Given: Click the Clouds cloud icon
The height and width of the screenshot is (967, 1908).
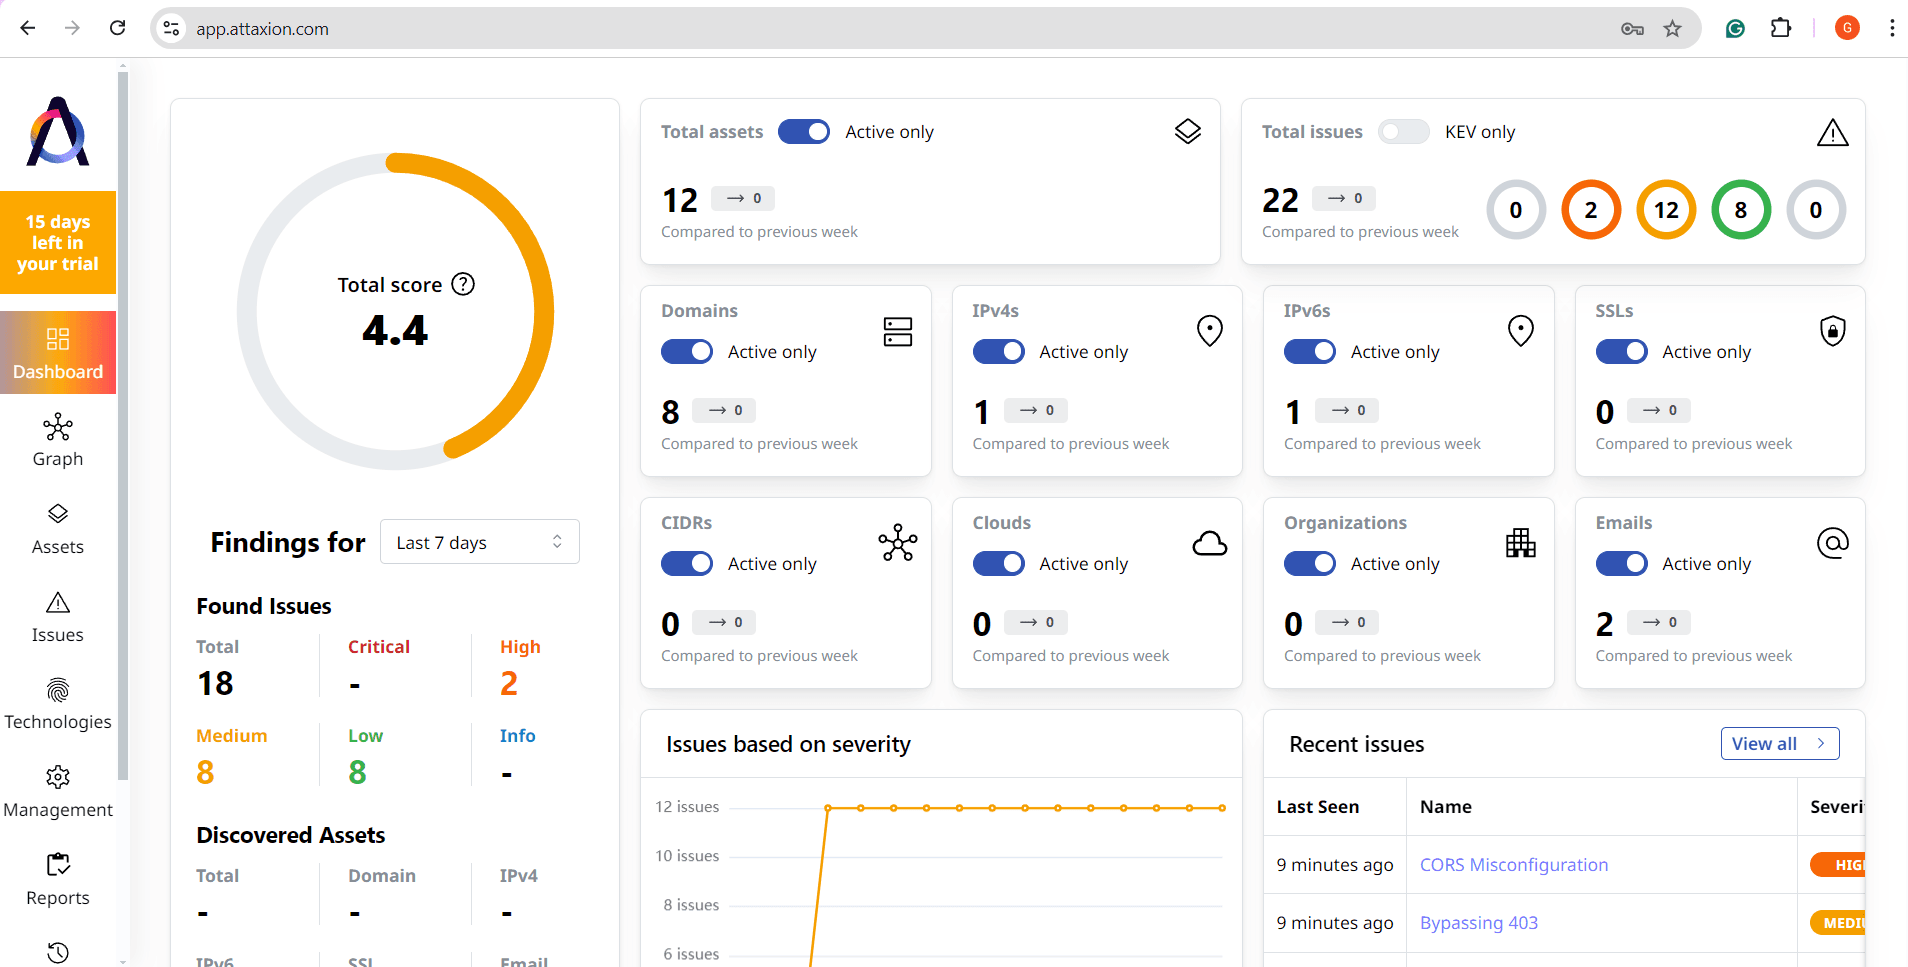Looking at the screenshot, I should pyautogui.click(x=1209, y=544).
